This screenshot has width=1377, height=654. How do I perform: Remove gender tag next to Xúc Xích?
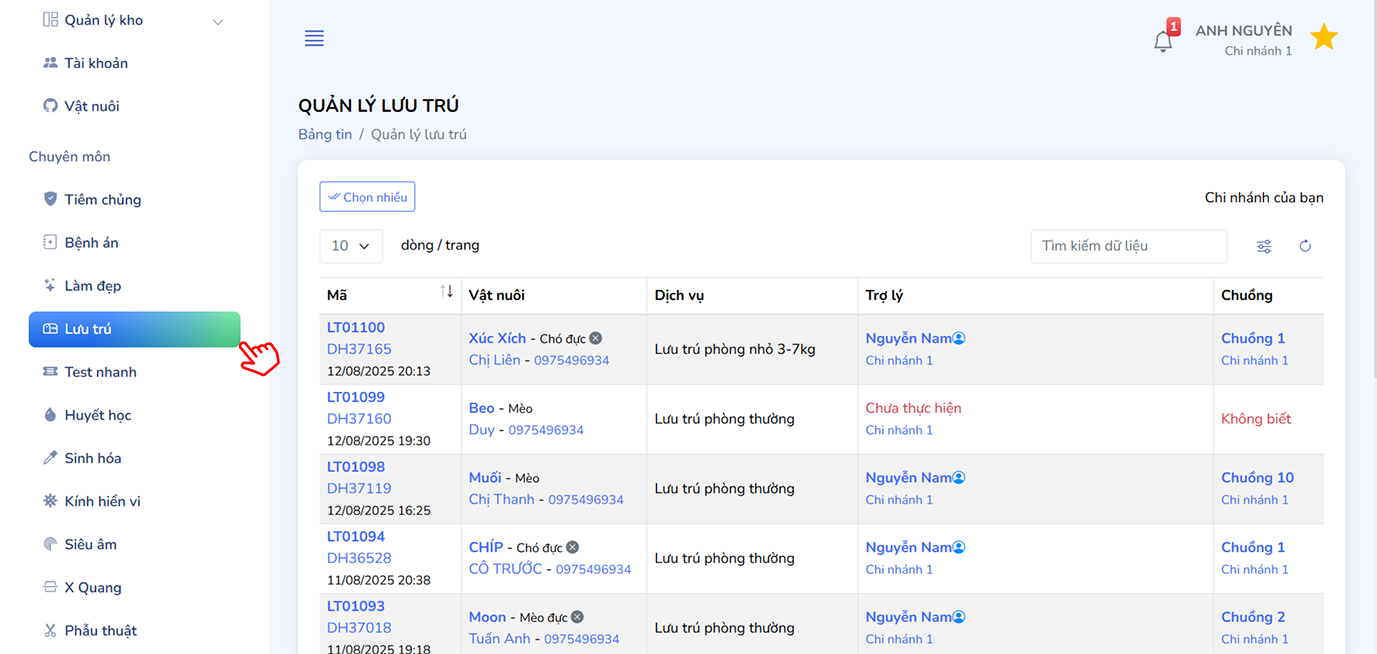[x=596, y=338]
